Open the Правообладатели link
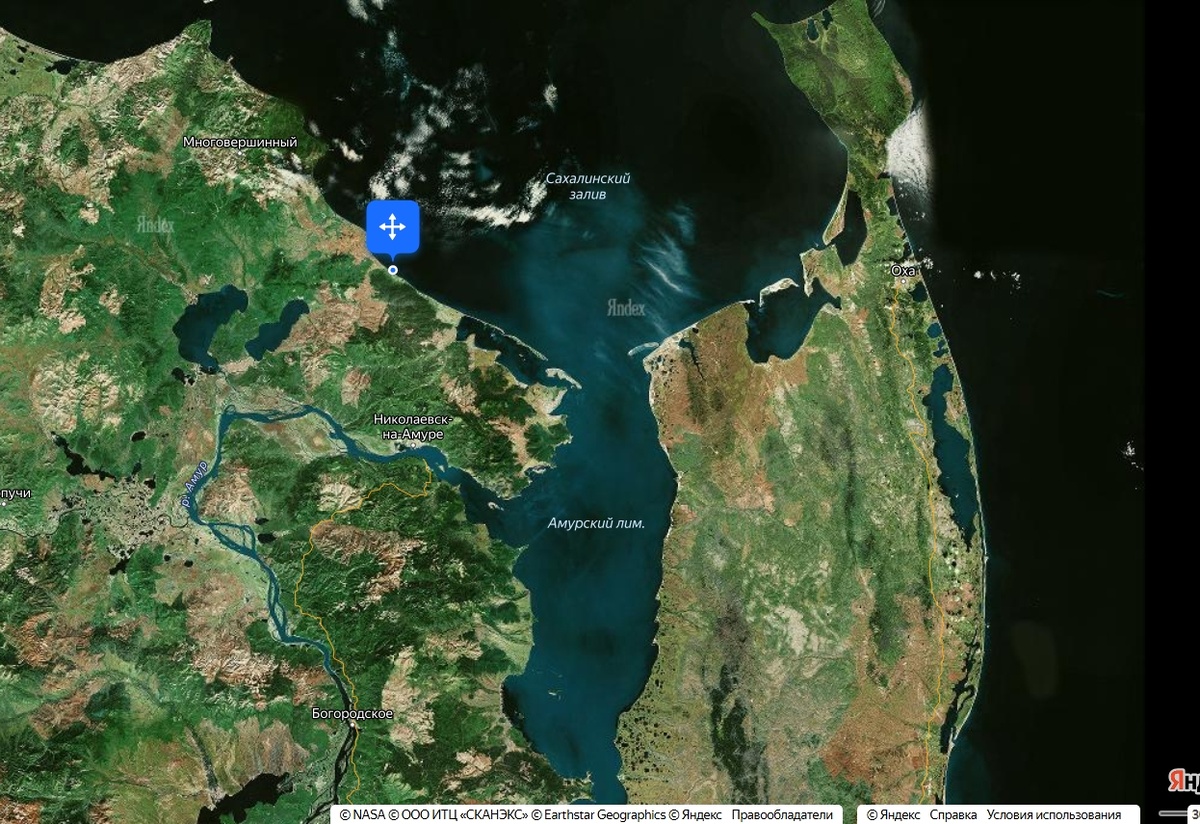1200x824 pixels. 782,815
